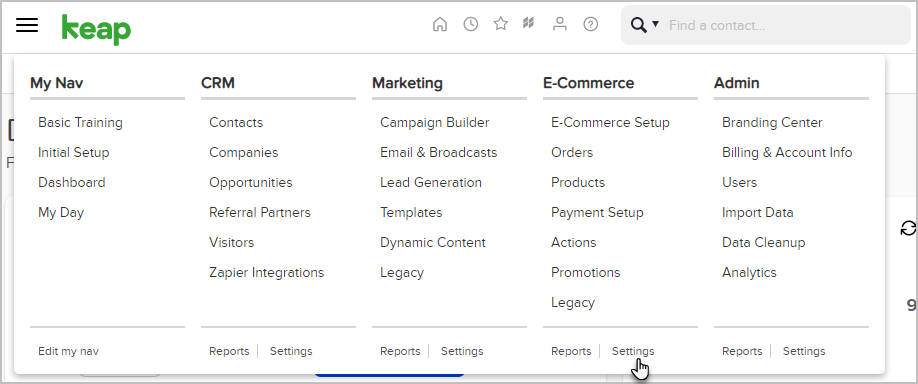Open recent items clock icon
Image resolution: width=918 pixels, height=384 pixels.
pyautogui.click(x=471, y=24)
